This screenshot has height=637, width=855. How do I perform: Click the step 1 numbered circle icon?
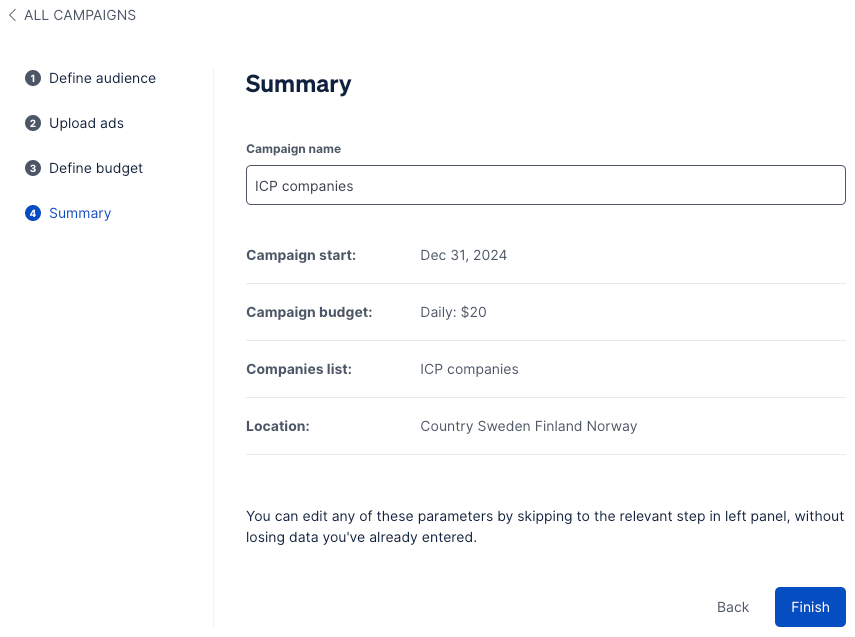tap(33, 78)
